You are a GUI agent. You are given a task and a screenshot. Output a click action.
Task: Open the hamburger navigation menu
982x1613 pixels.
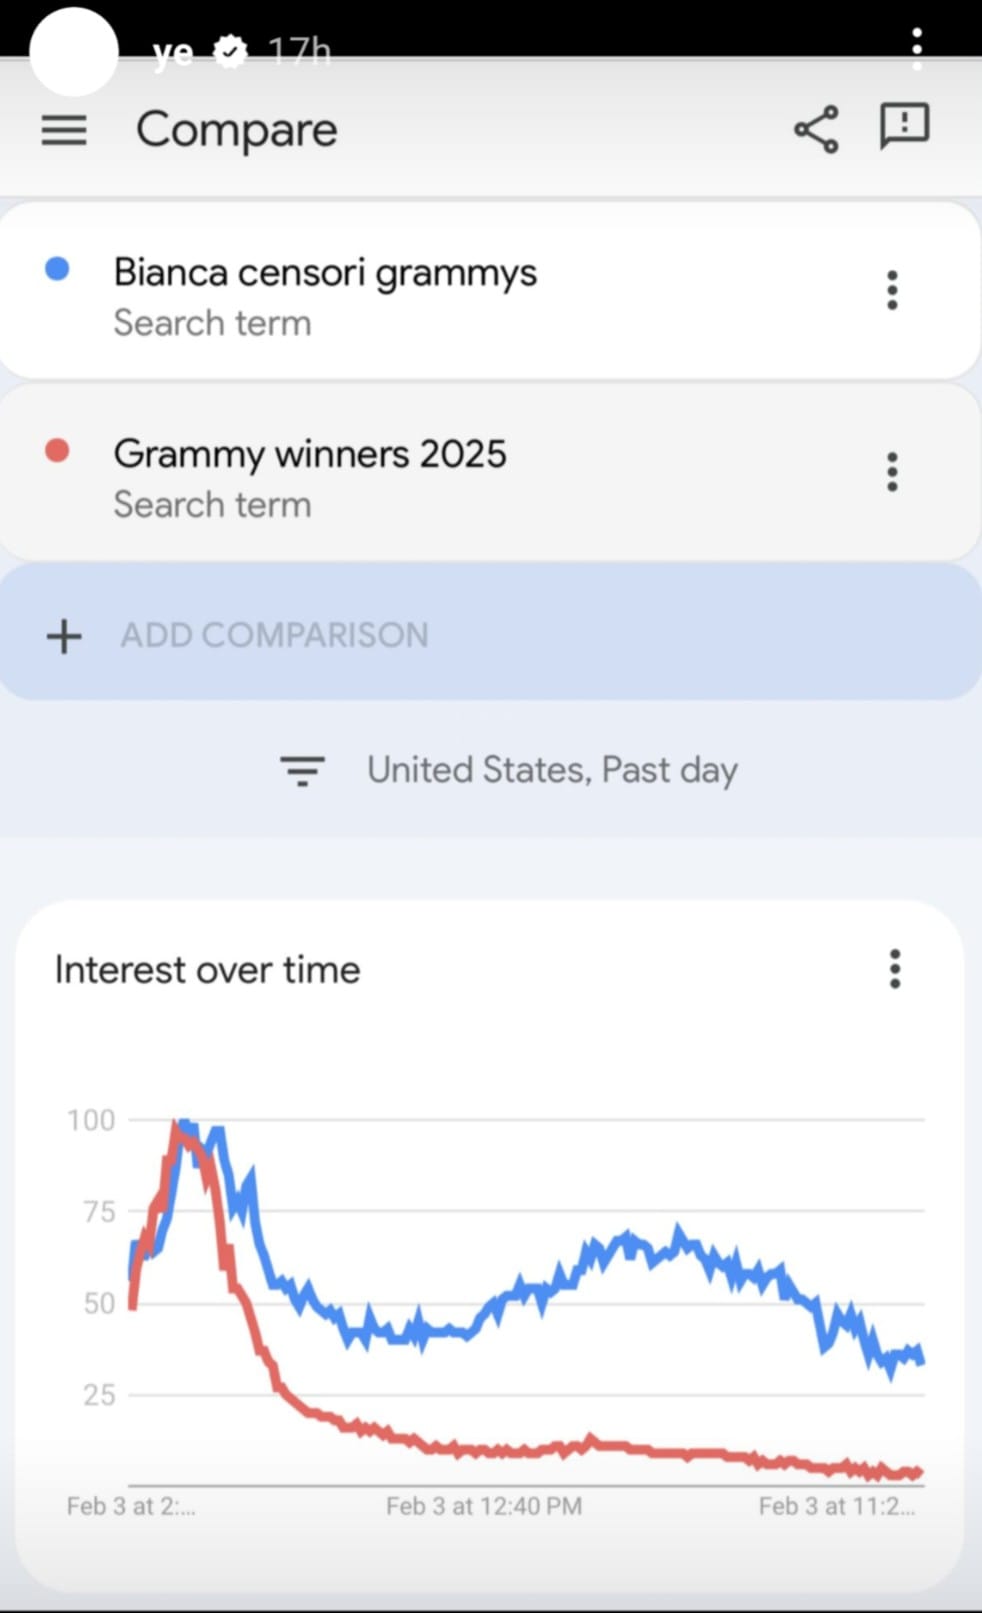pos(64,130)
